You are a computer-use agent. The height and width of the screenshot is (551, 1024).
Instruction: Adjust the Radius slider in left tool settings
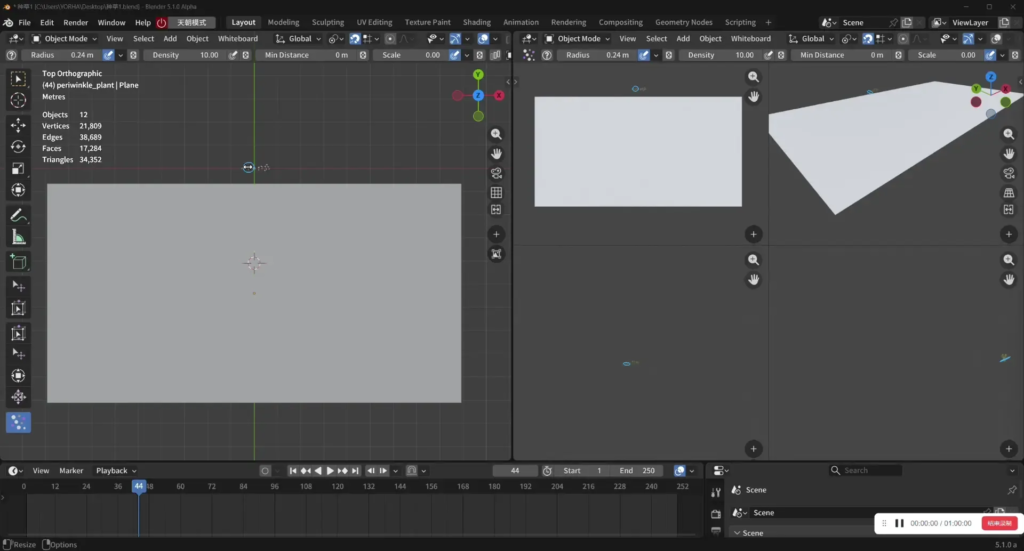click(61, 55)
